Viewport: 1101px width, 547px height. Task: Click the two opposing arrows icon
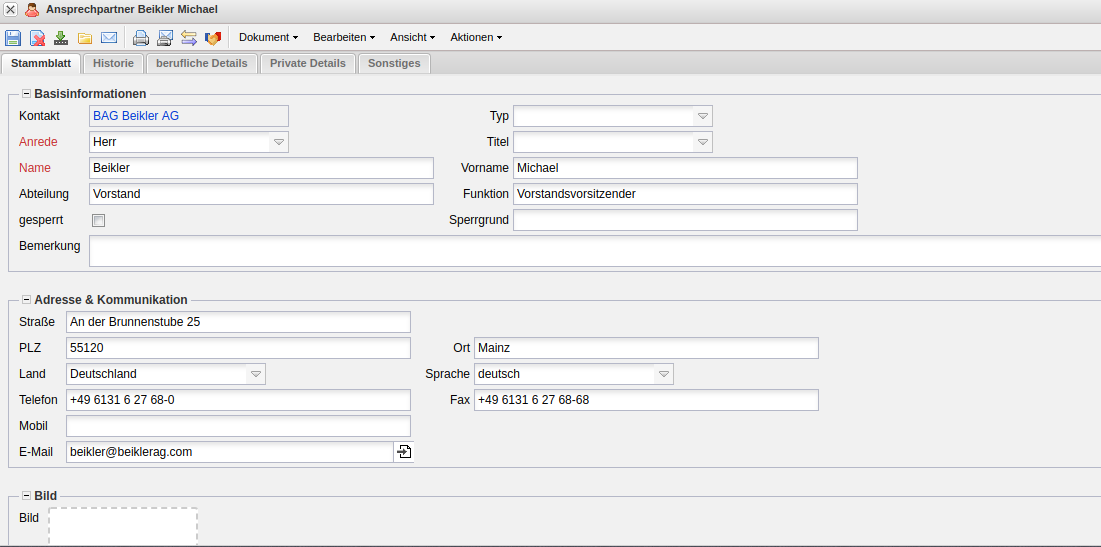(189, 38)
